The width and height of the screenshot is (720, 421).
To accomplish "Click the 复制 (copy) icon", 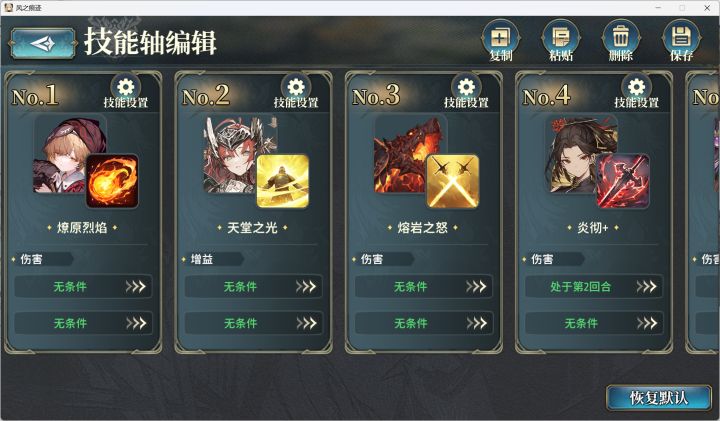I will 501,41.
